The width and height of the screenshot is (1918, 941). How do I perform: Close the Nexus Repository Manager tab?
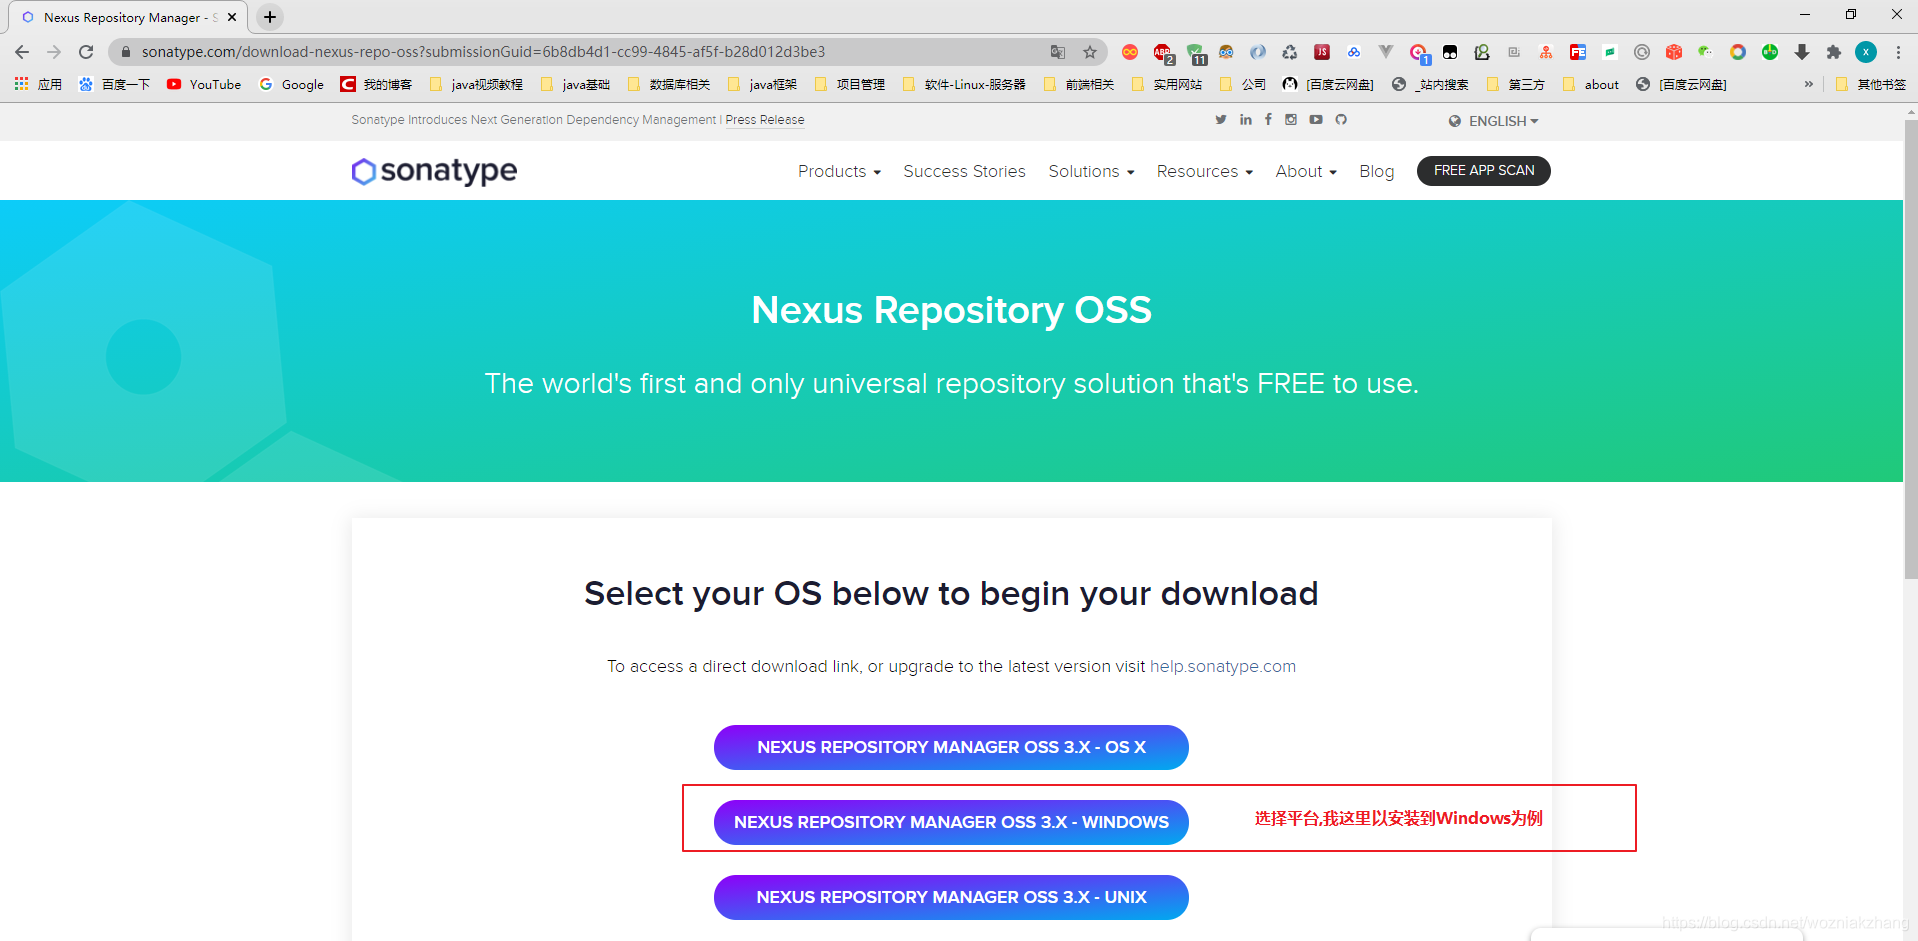point(232,17)
